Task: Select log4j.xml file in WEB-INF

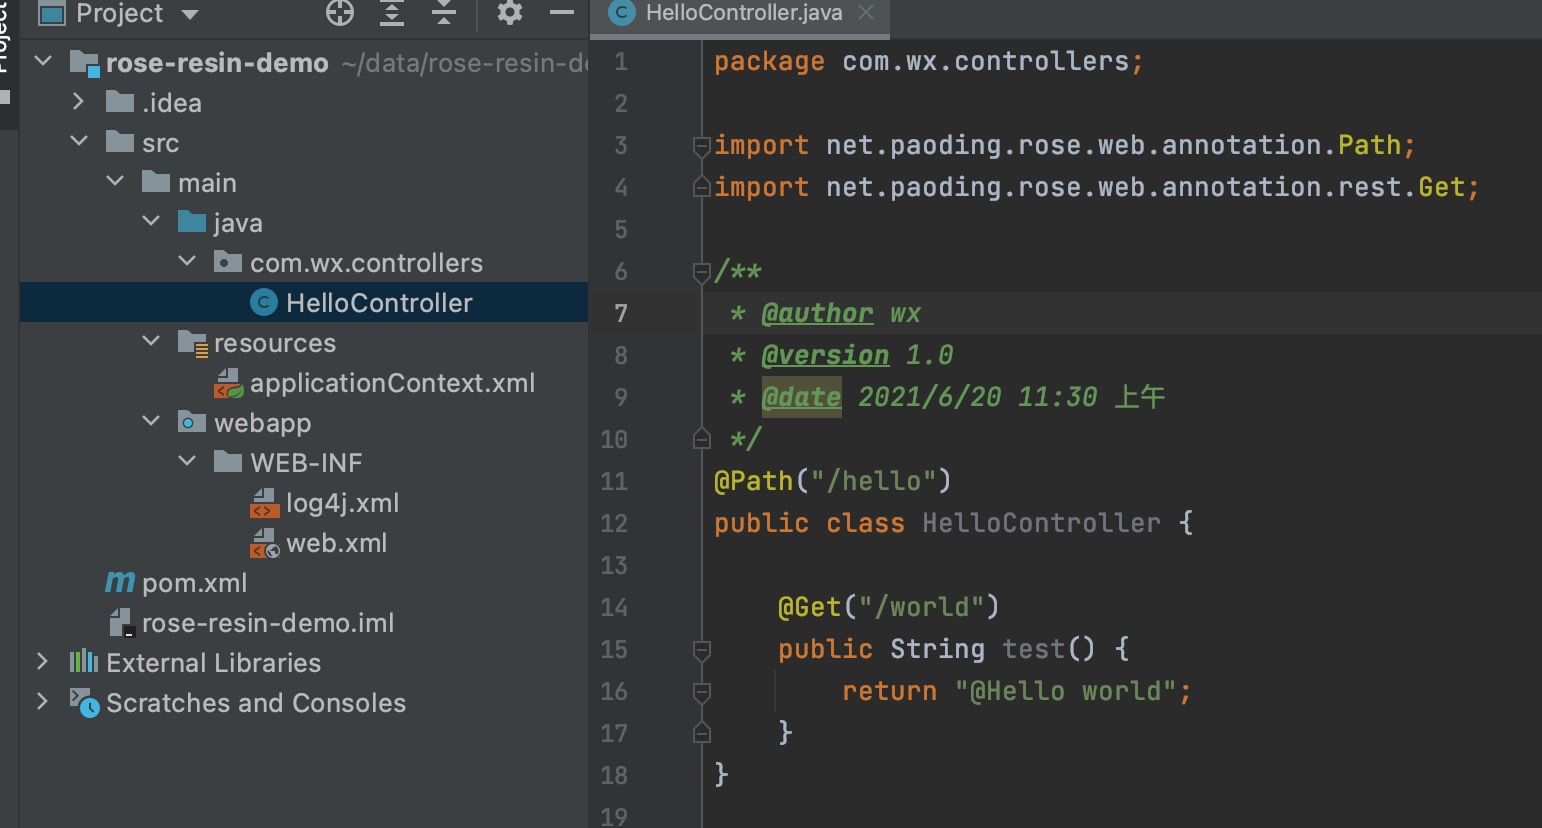Action: click(x=342, y=503)
